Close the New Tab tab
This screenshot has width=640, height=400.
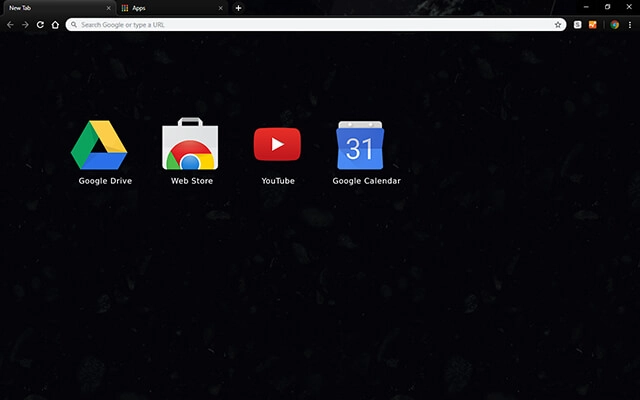point(108,8)
